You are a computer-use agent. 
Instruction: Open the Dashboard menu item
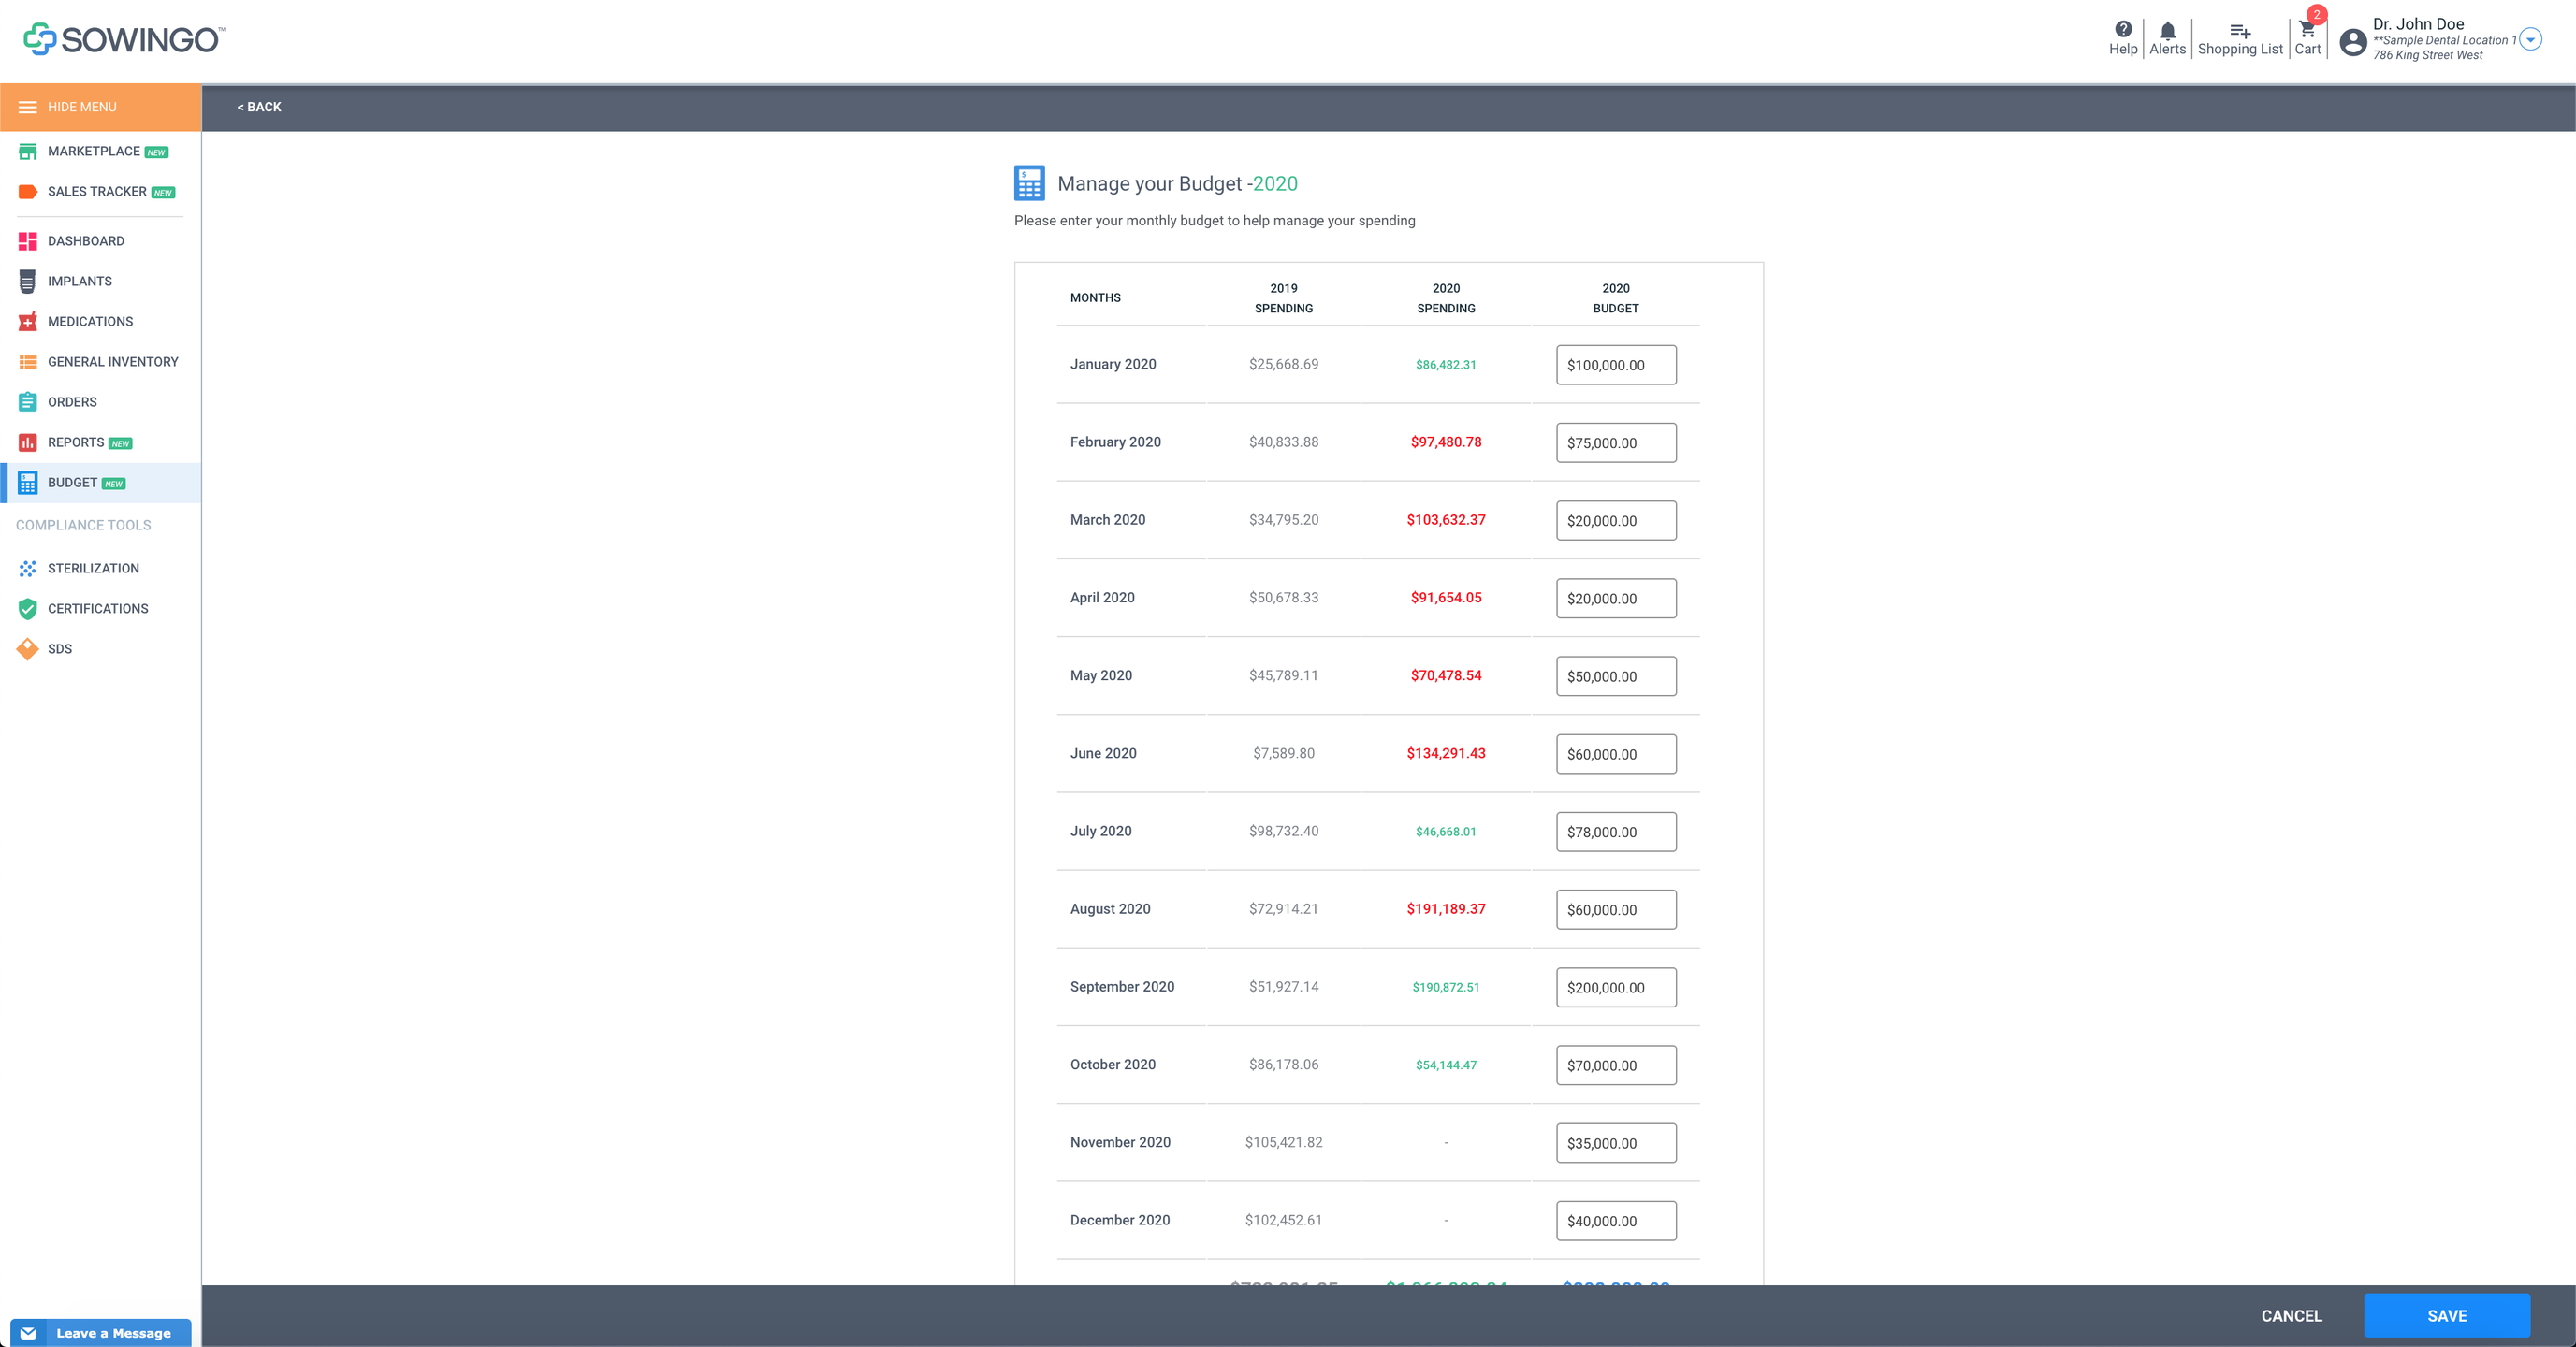pyautogui.click(x=101, y=241)
